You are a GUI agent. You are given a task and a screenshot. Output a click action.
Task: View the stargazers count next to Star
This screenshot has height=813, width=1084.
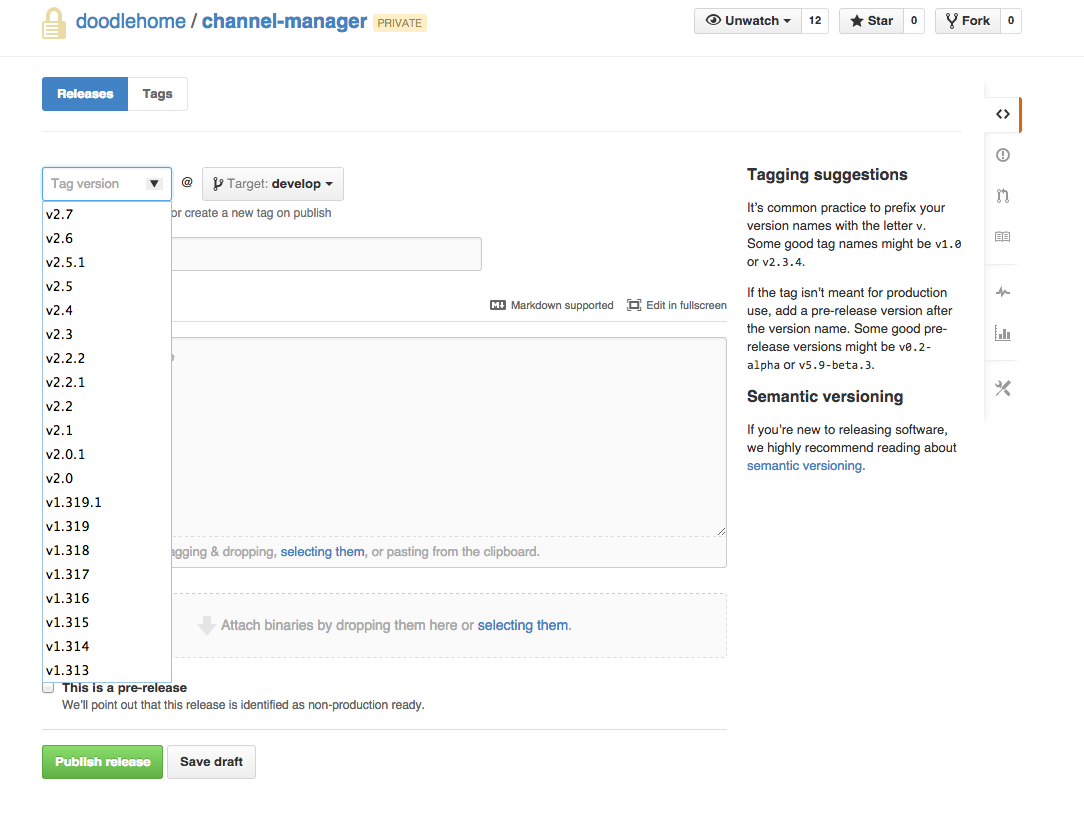(914, 21)
